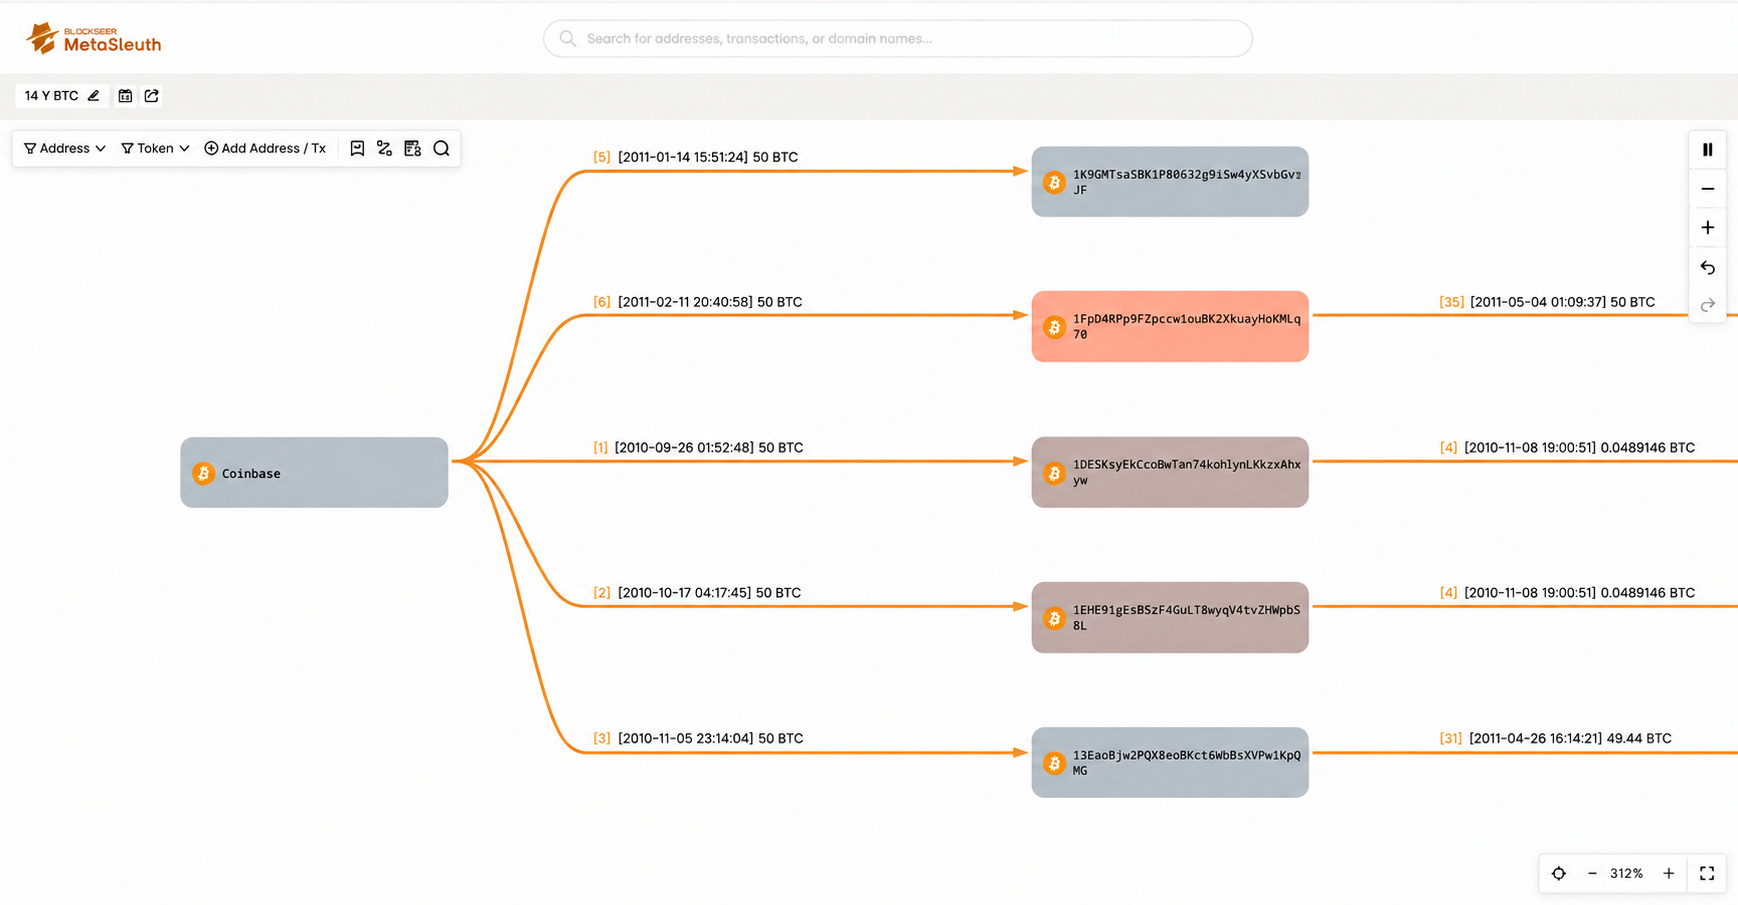This screenshot has width=1738, height=905.
Task: Click edge label [4] from the 1DESKsyE node
Action: pos(1567,448)
